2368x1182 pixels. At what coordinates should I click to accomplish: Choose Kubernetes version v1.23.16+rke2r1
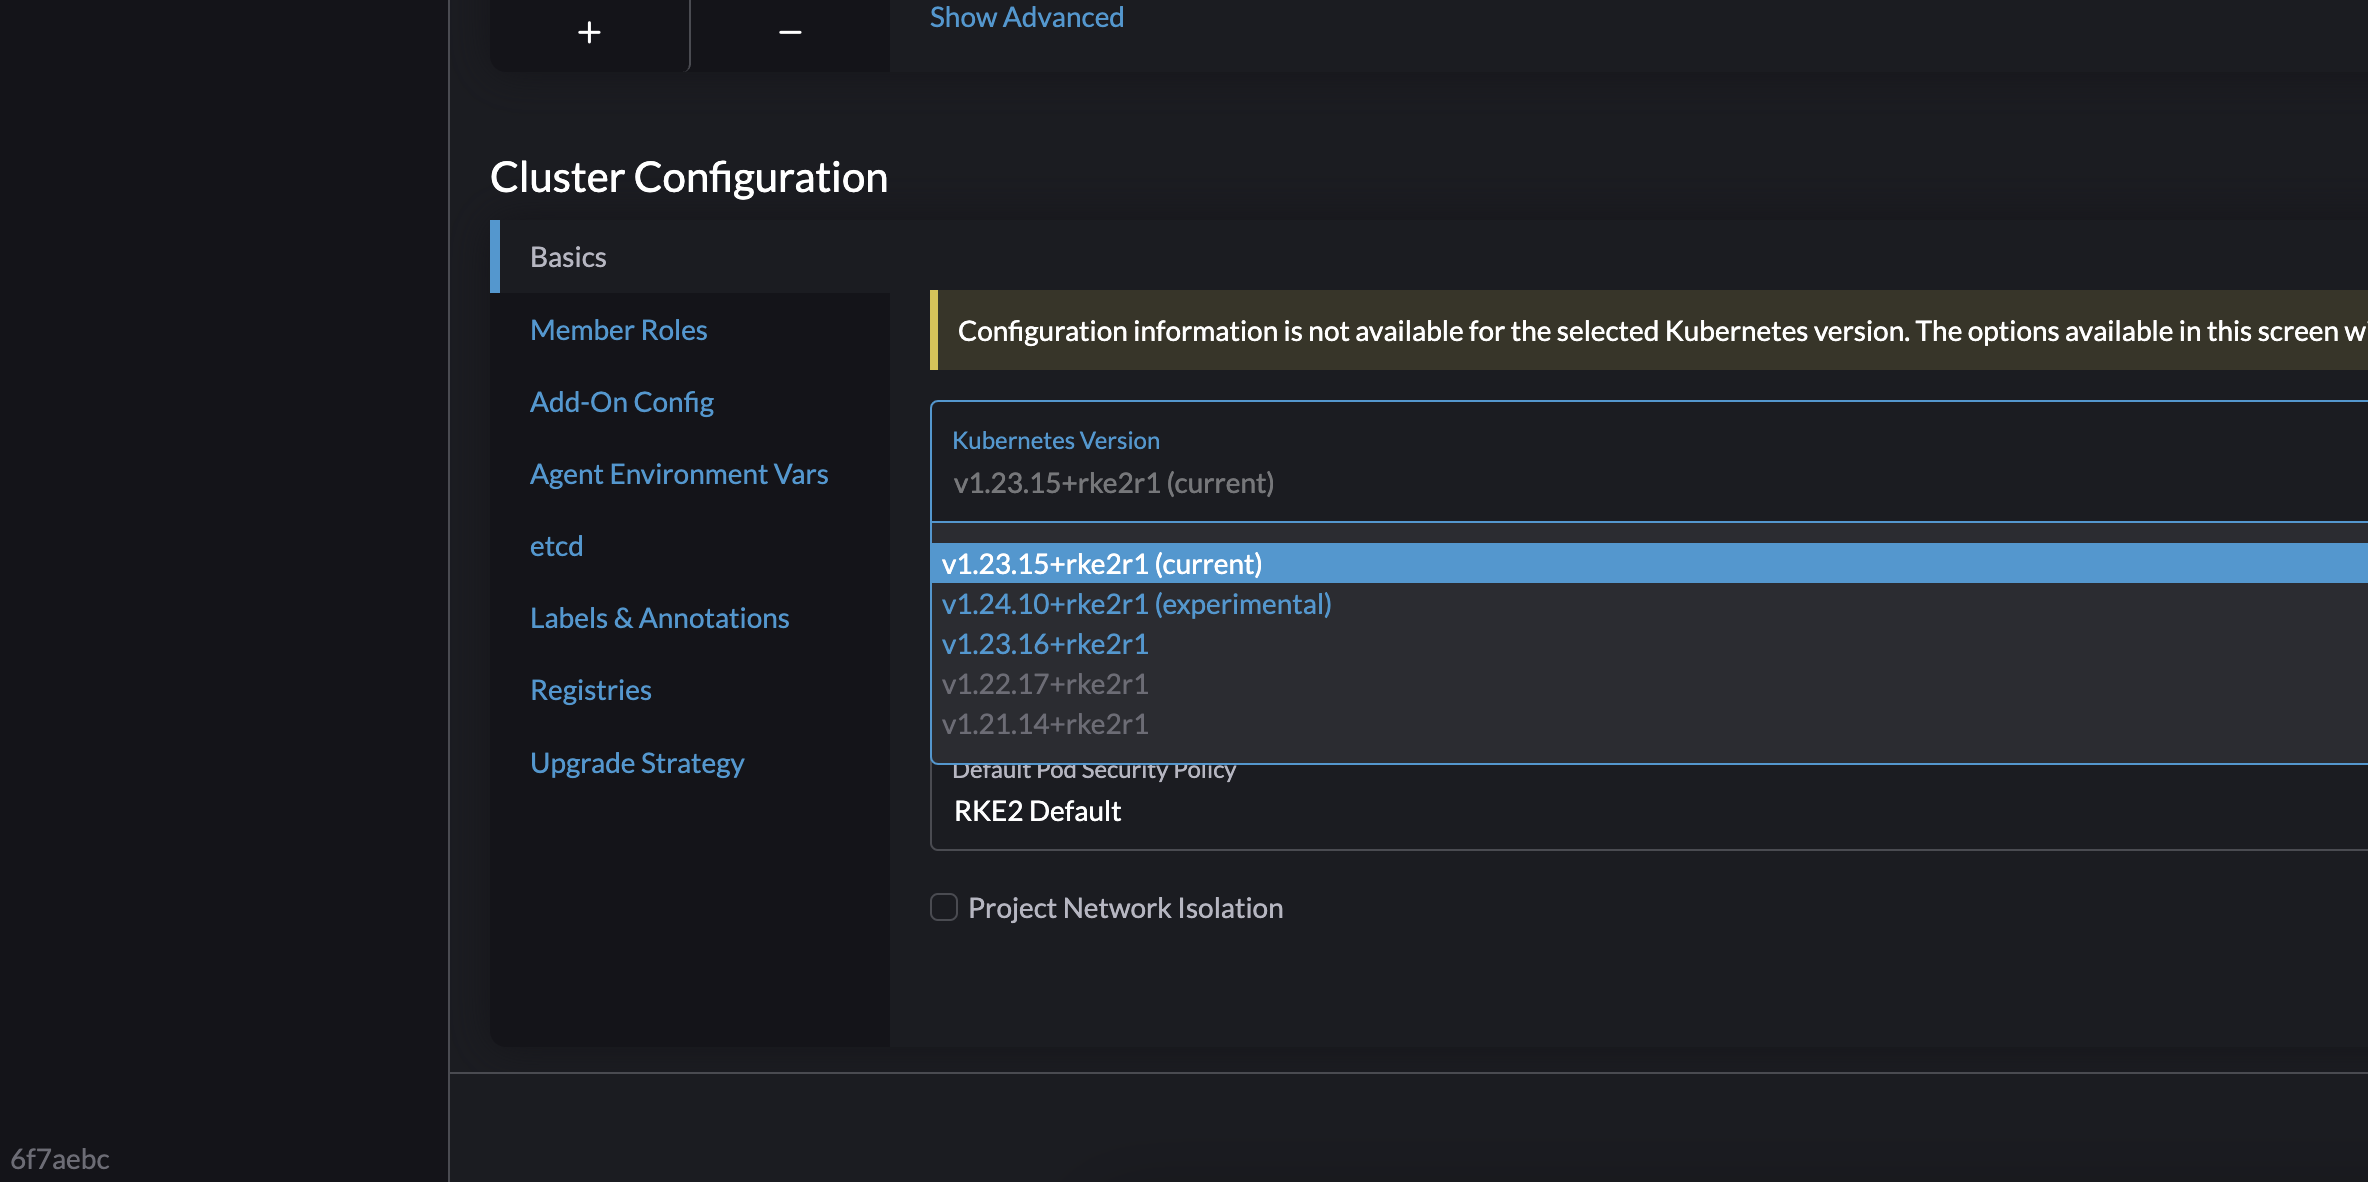tap(1045, 643)
